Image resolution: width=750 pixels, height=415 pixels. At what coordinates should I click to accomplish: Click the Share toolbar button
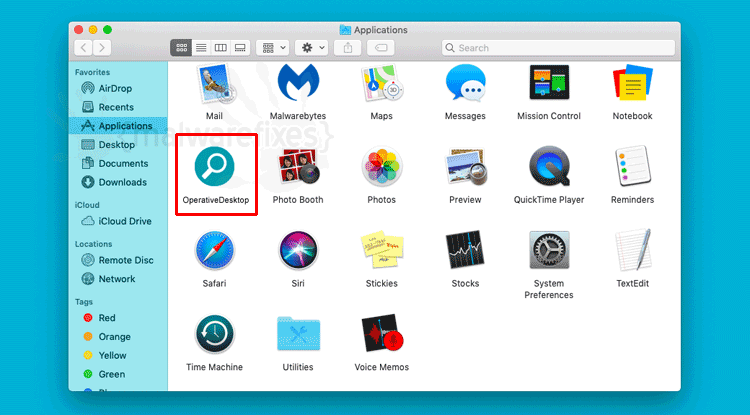pyautogui.click(x=348, y=48)
